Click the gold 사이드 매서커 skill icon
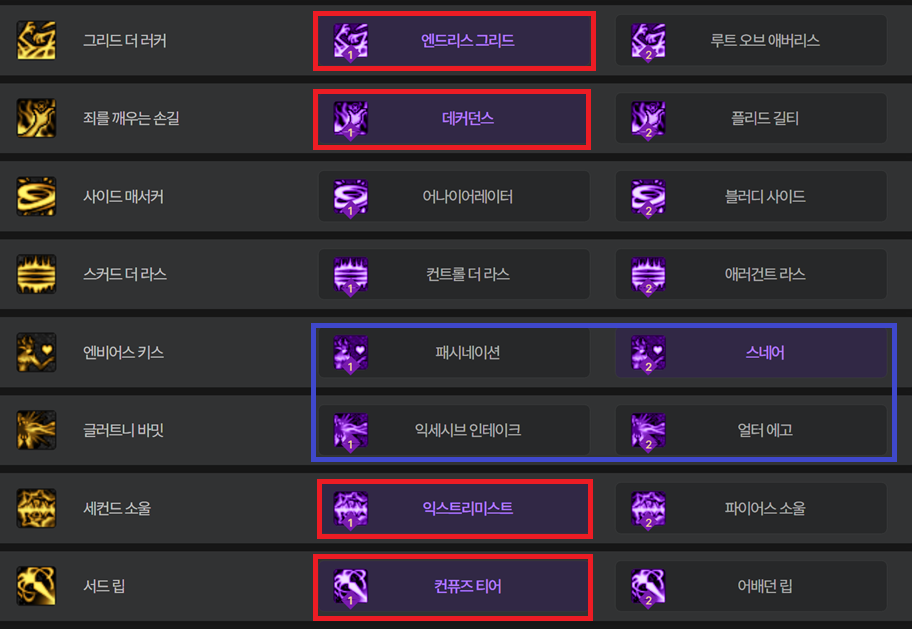 coord(36,196)
